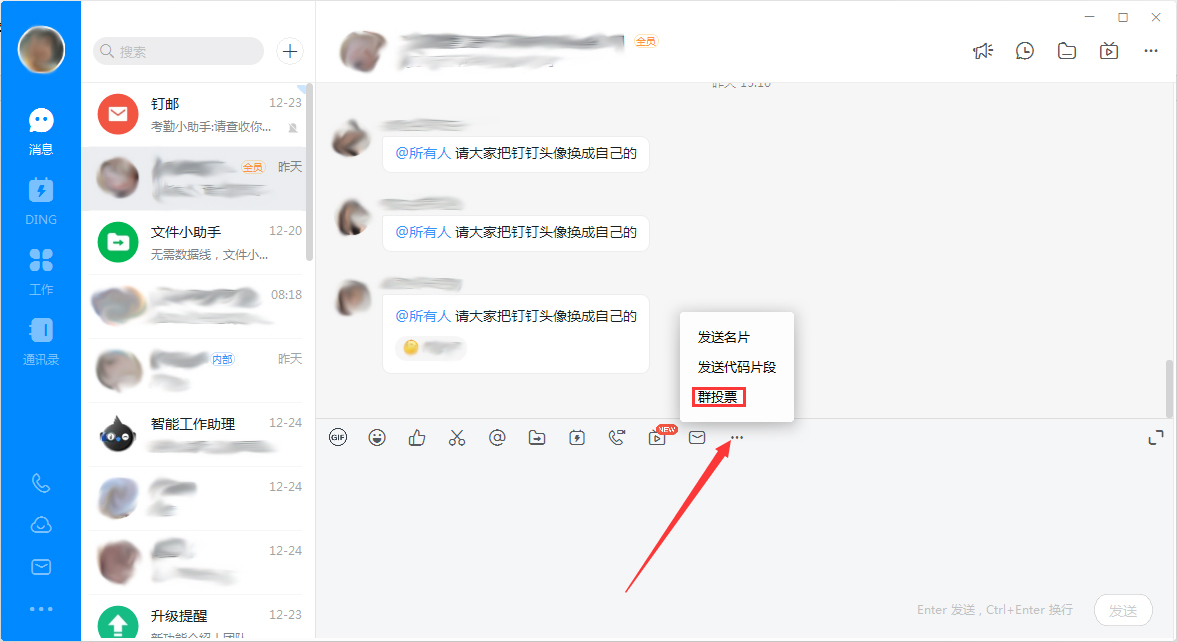Image resolution: width=1177 pixels, height=642 pixels.
Task: Mention a member with the @ icon
Action: coord(497,437)
